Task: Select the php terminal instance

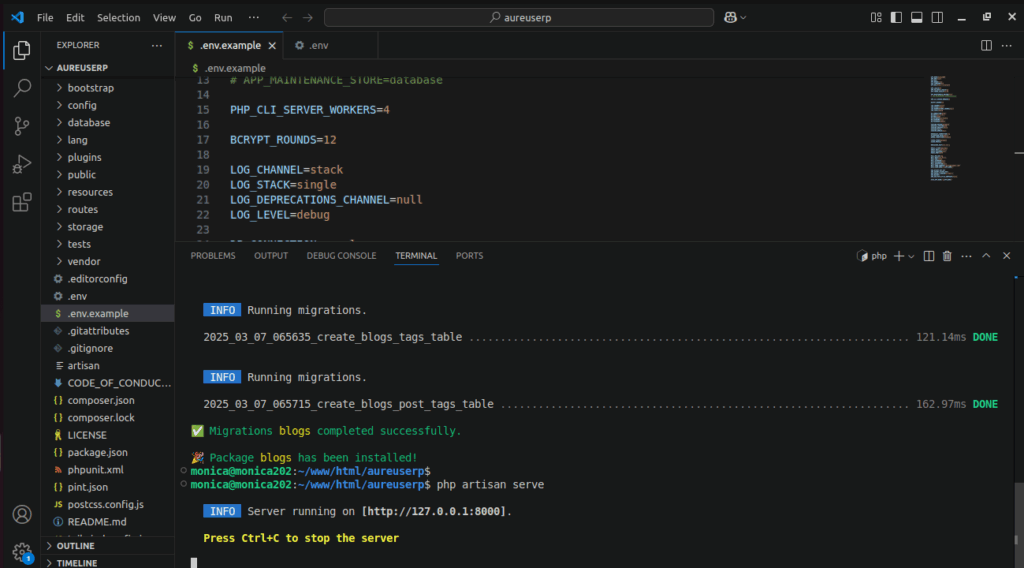Action: click(x=872, y=256)
